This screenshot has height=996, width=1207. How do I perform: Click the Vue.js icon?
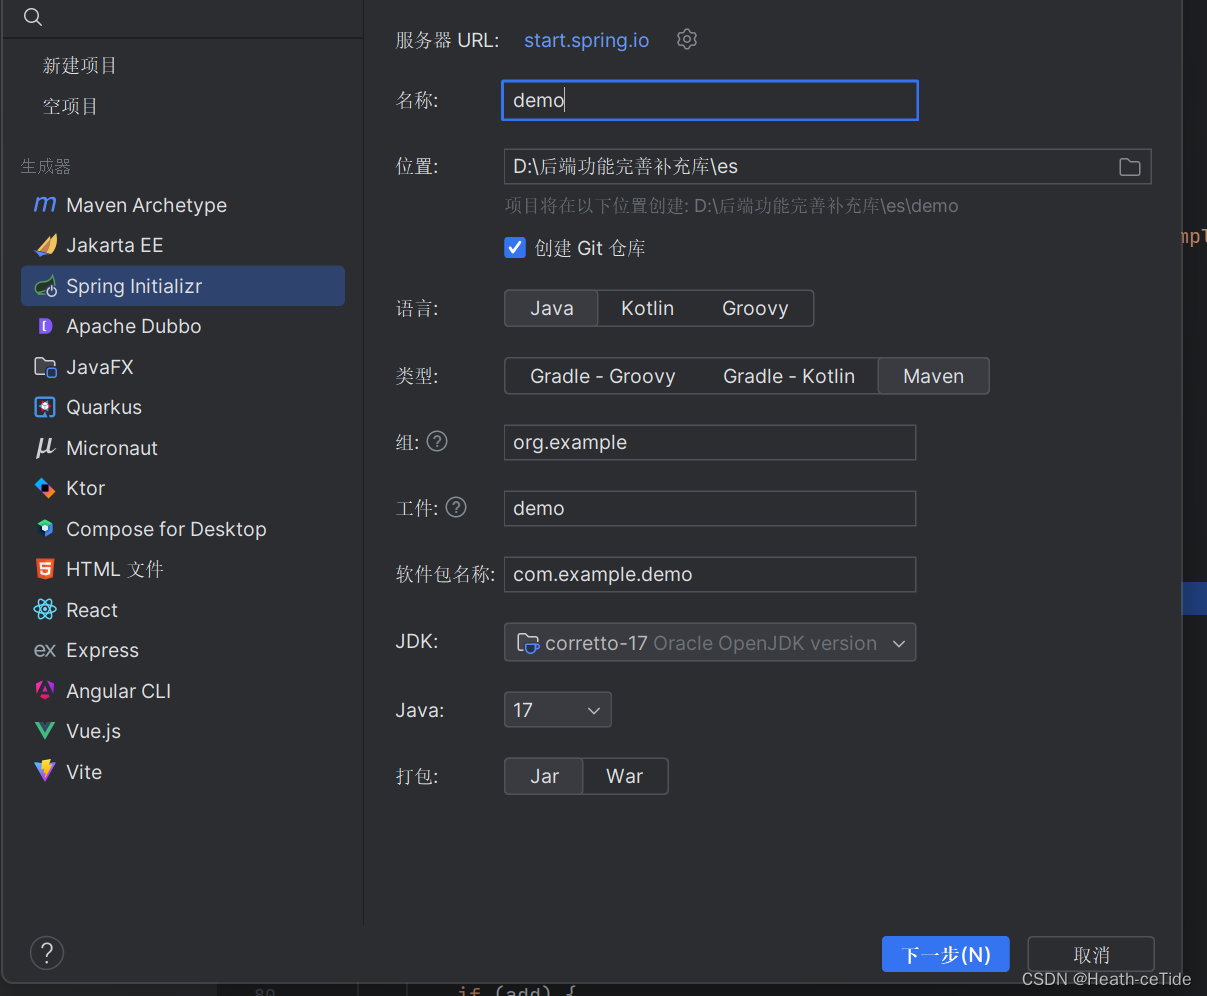tap(45, 731)
